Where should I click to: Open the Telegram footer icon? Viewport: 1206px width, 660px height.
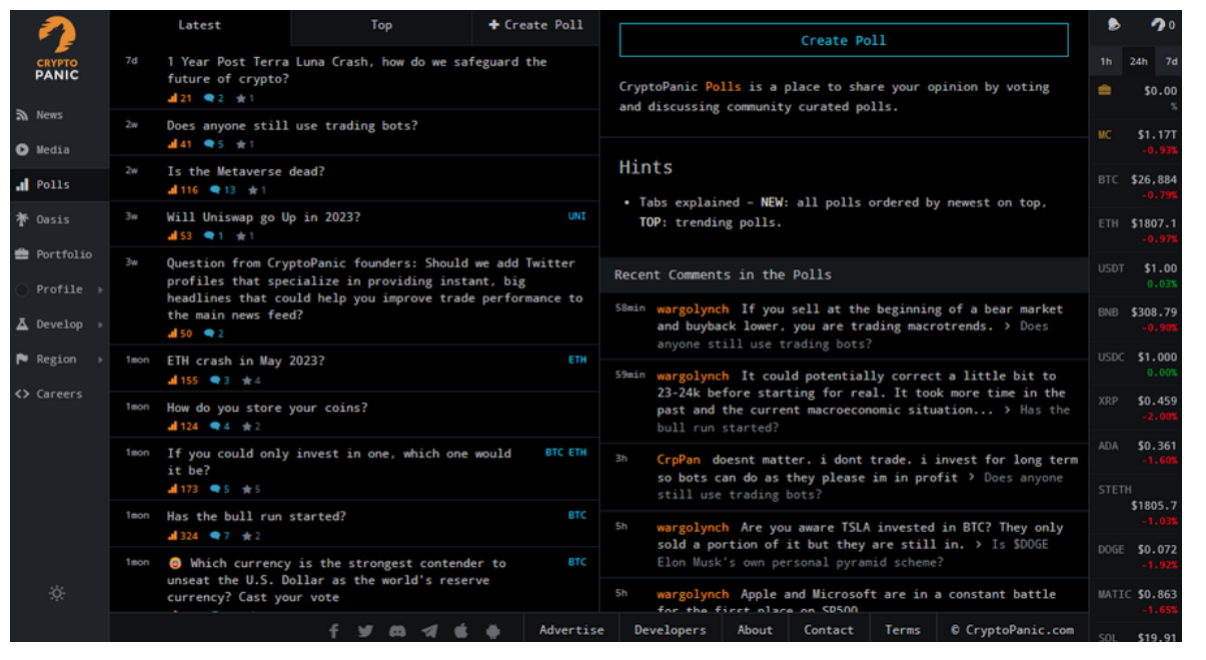(429, 631)
